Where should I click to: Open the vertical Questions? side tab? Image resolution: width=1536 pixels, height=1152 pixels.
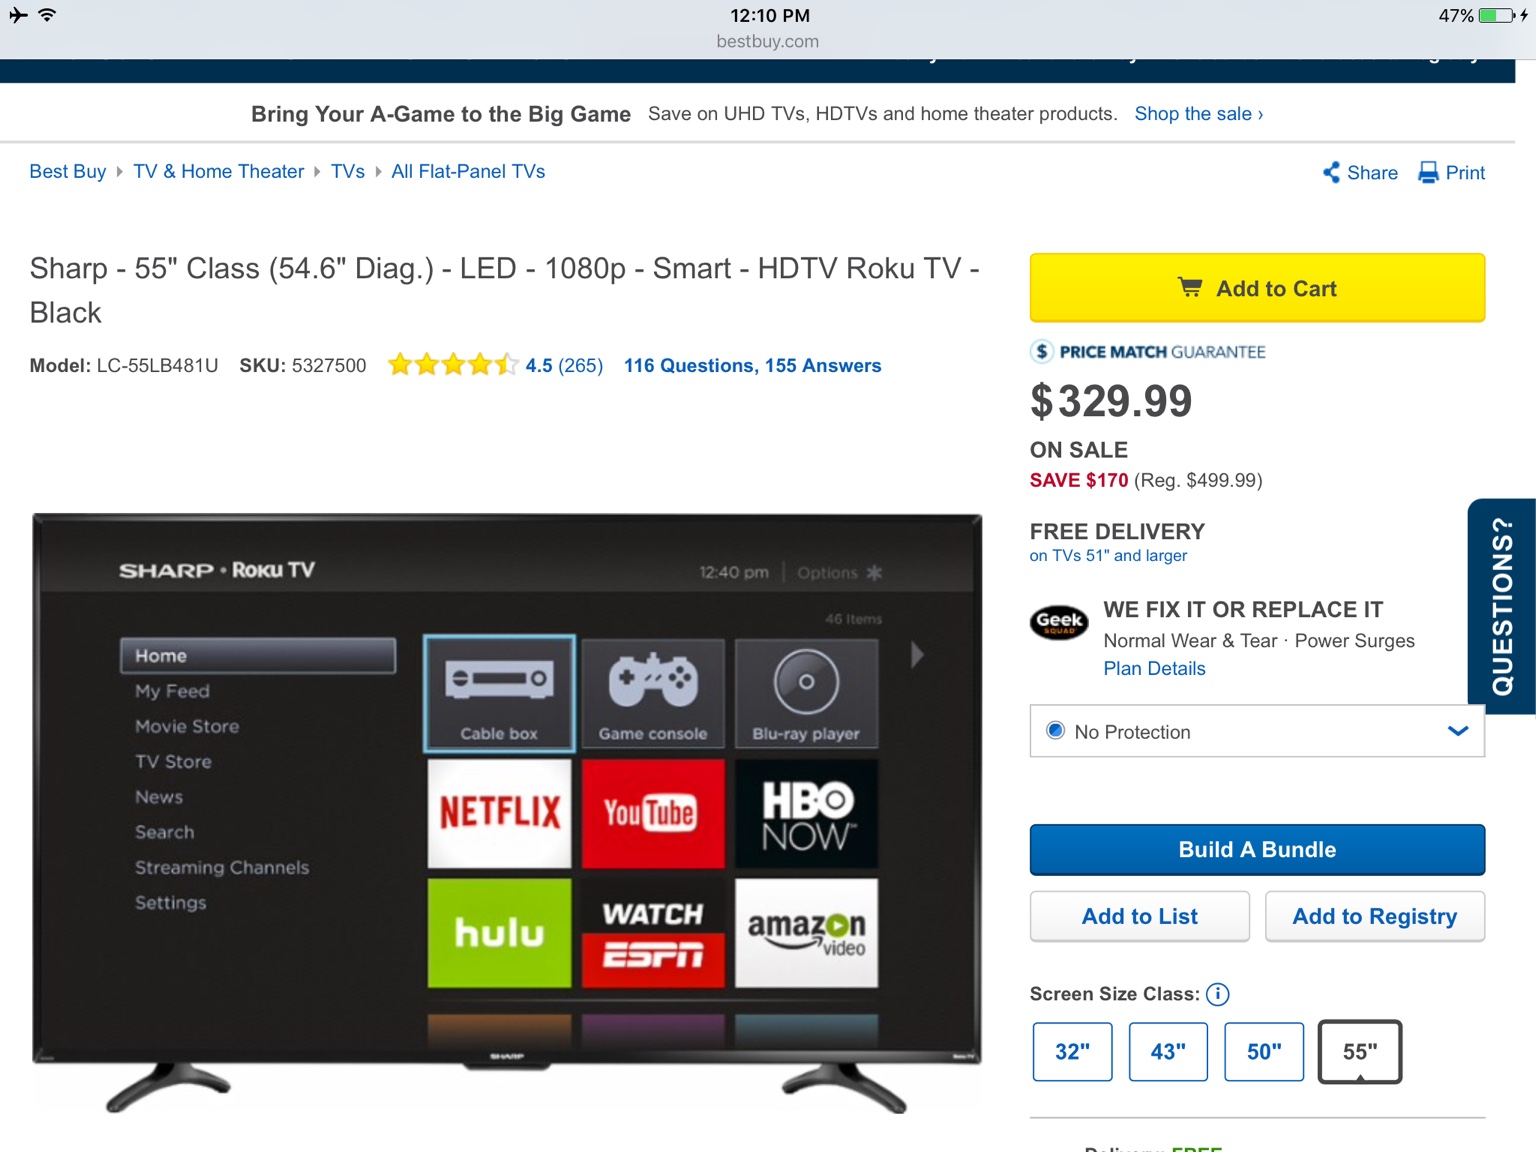point(1502,606)
